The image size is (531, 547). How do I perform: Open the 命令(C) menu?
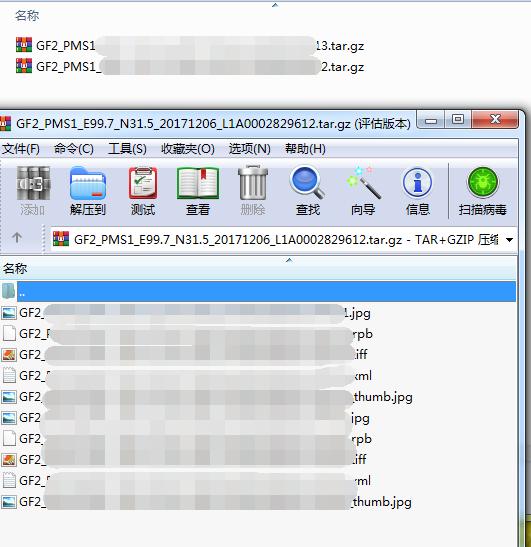click(74, 149)
